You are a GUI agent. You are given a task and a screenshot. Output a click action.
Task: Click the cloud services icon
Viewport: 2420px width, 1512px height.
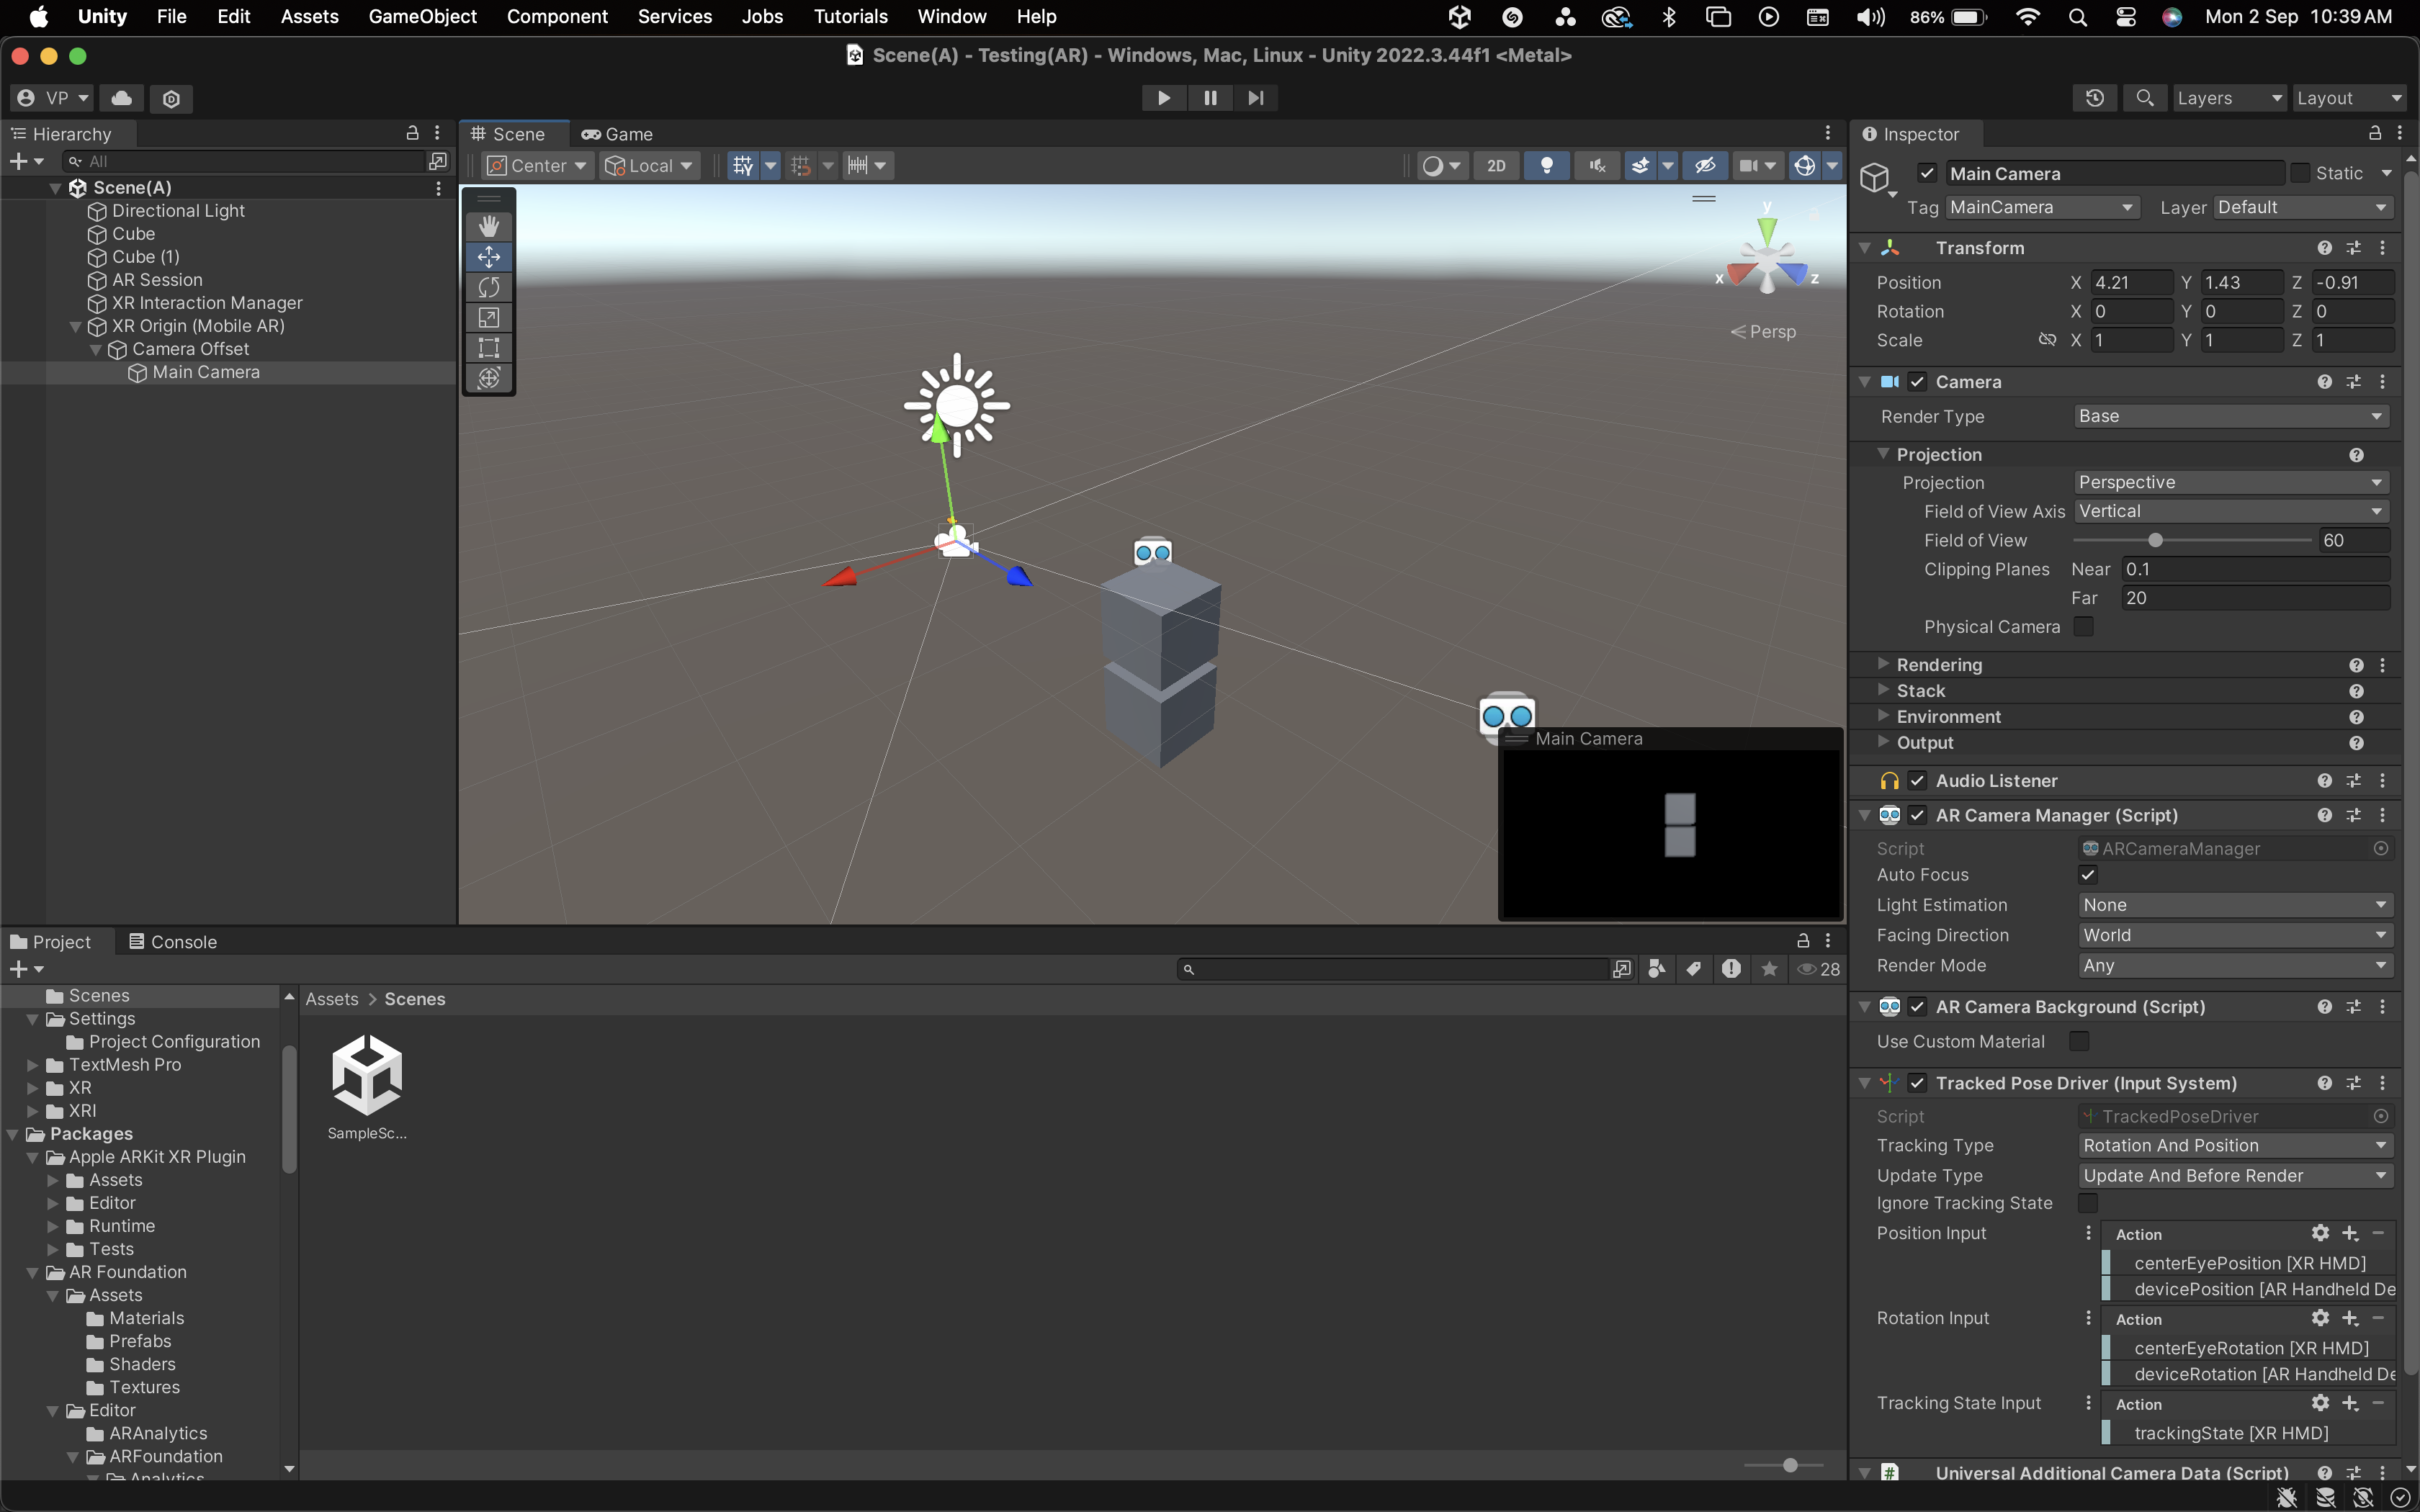click(x=121, y=98)
